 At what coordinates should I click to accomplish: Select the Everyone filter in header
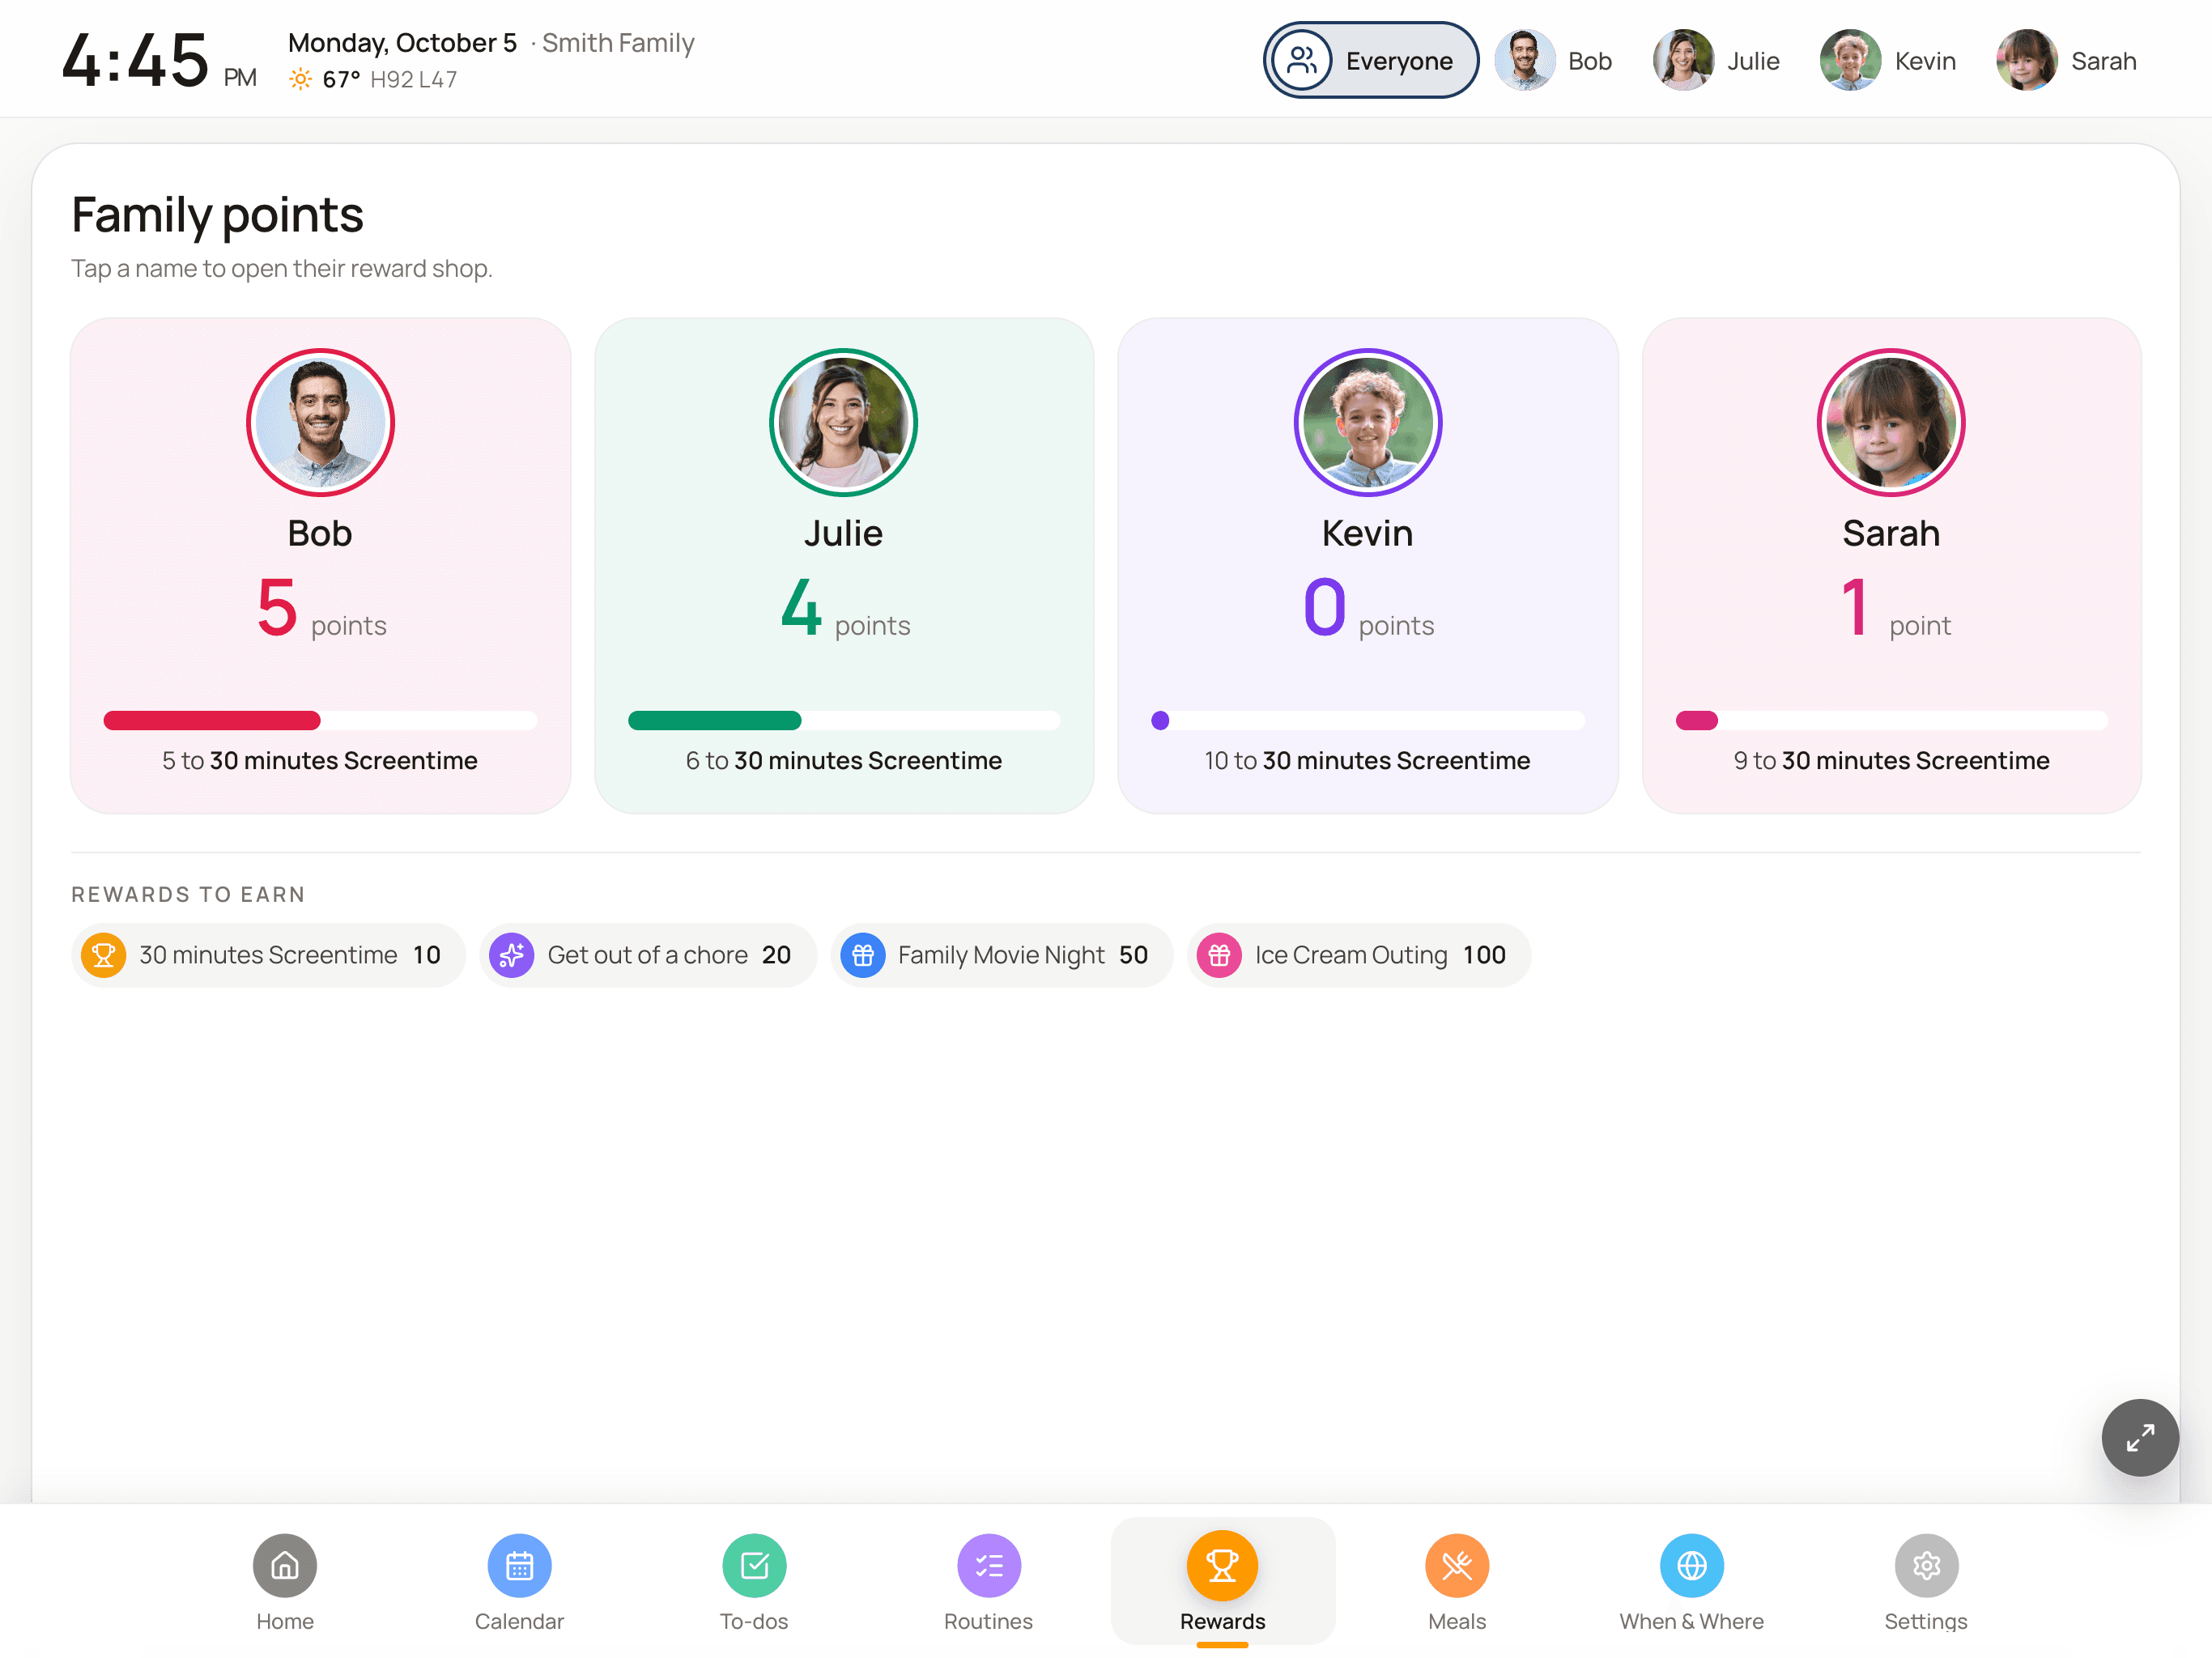coord(1370,60)
